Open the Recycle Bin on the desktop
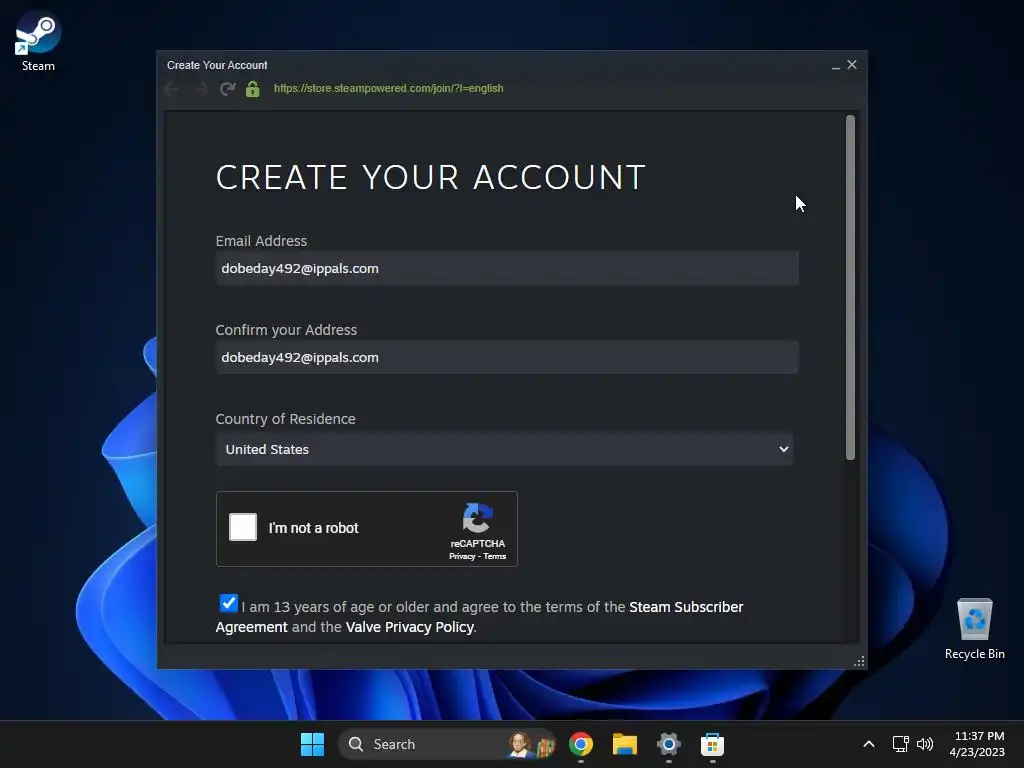This screenshot has height=768, width=1024. click(x=974, y=629)
